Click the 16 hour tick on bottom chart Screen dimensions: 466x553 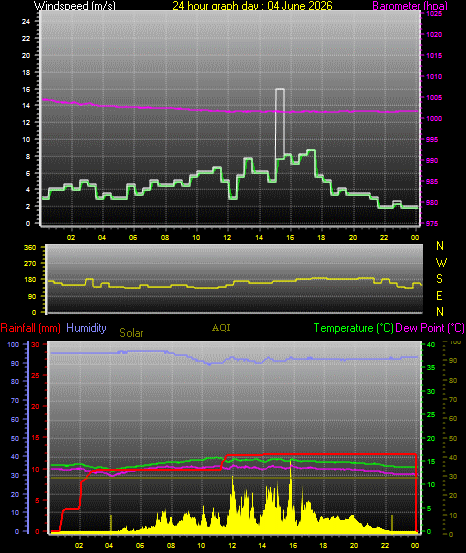(x=293, y=545)
